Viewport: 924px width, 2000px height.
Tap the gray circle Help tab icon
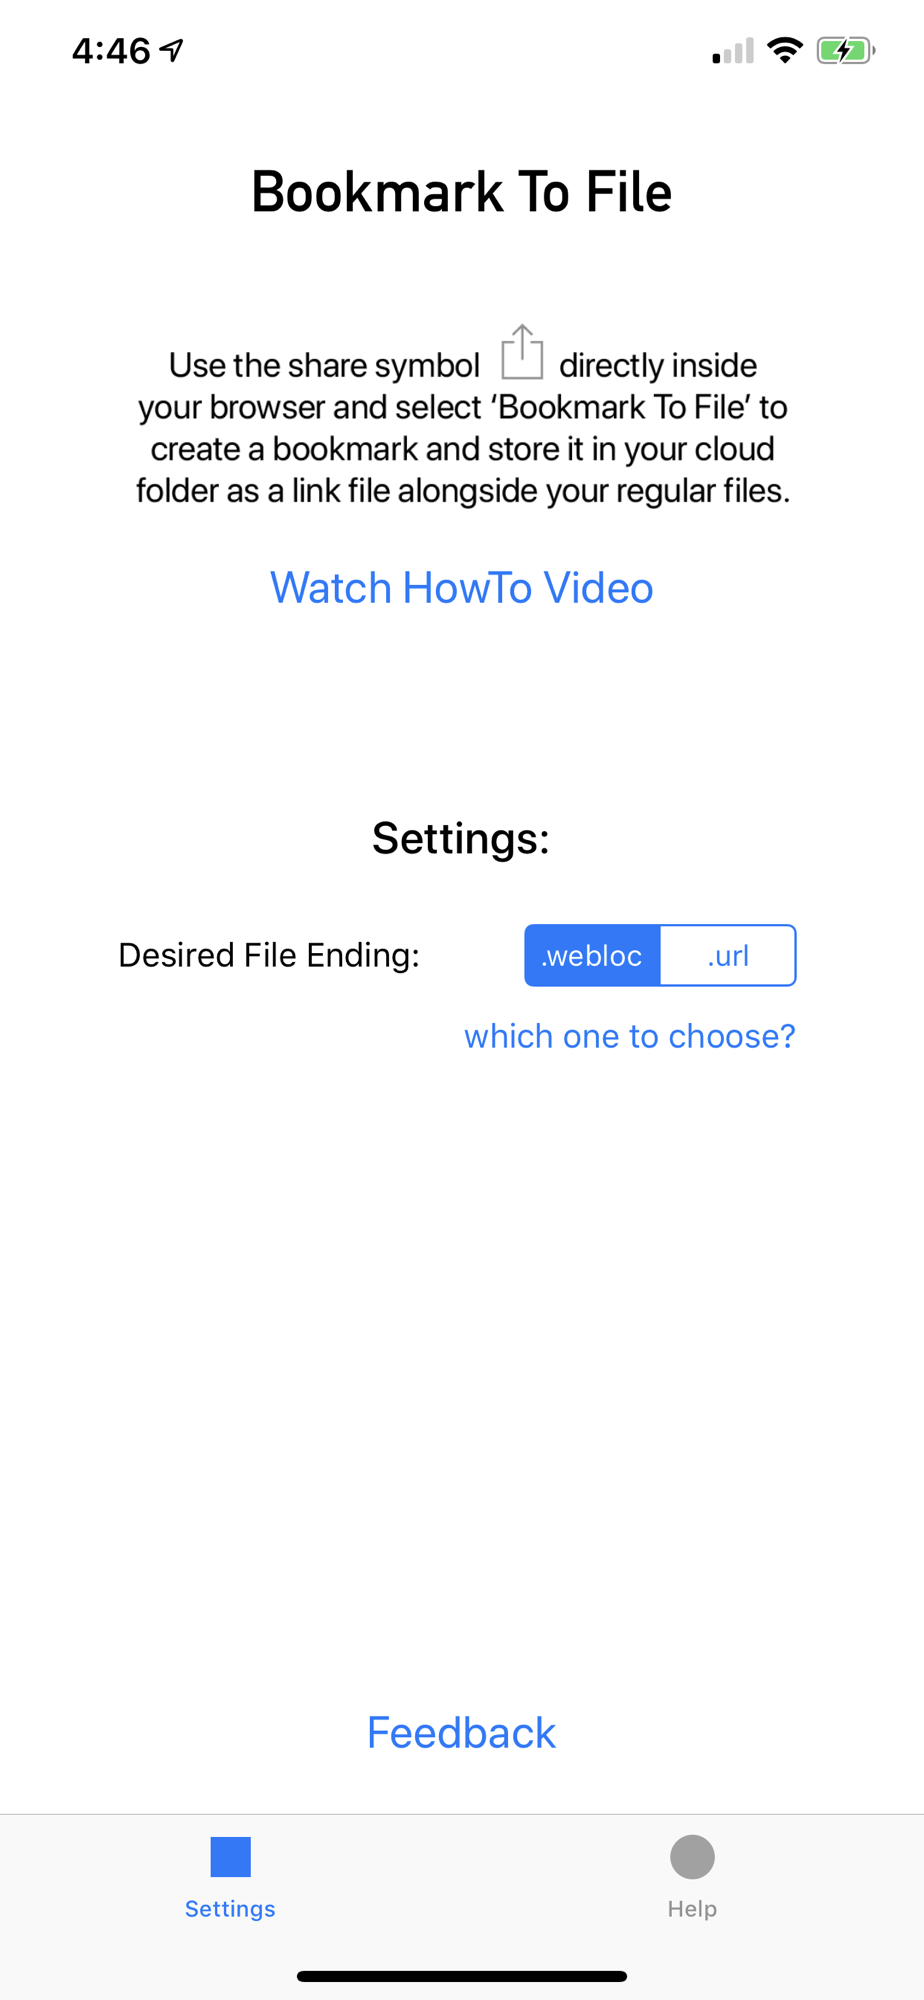[692, 1857]
